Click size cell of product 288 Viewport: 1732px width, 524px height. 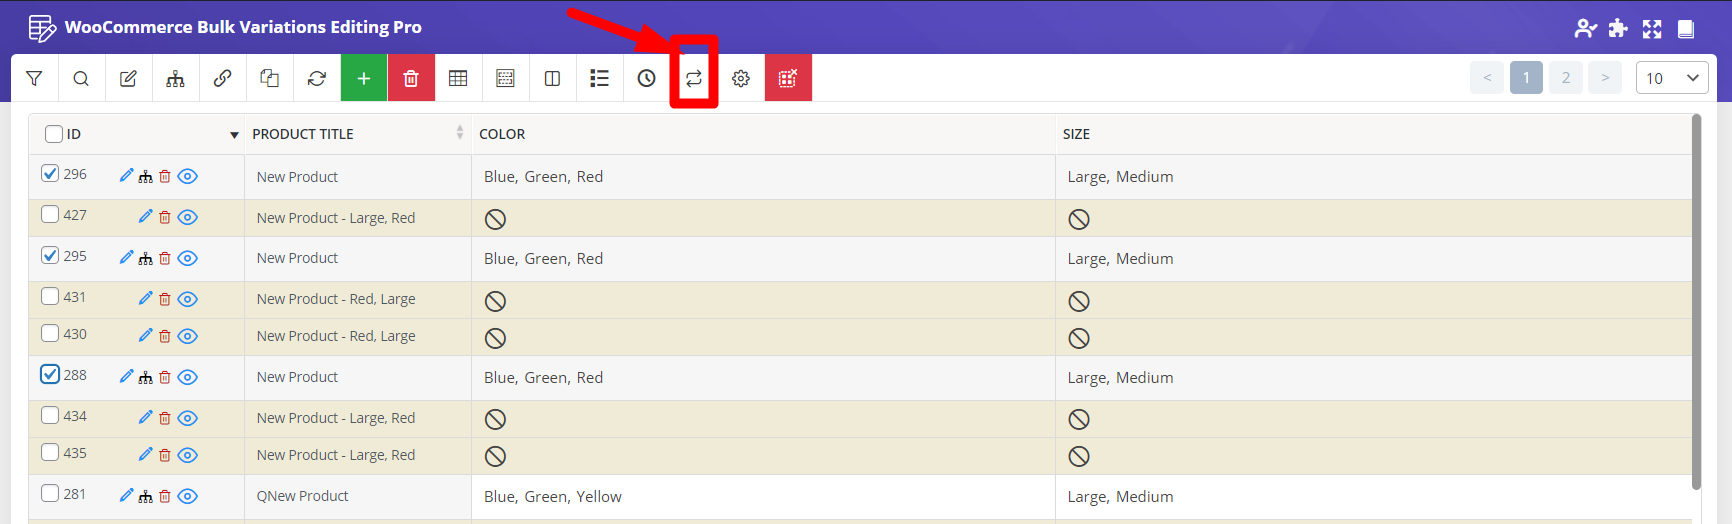click(x=1373, y=378)
